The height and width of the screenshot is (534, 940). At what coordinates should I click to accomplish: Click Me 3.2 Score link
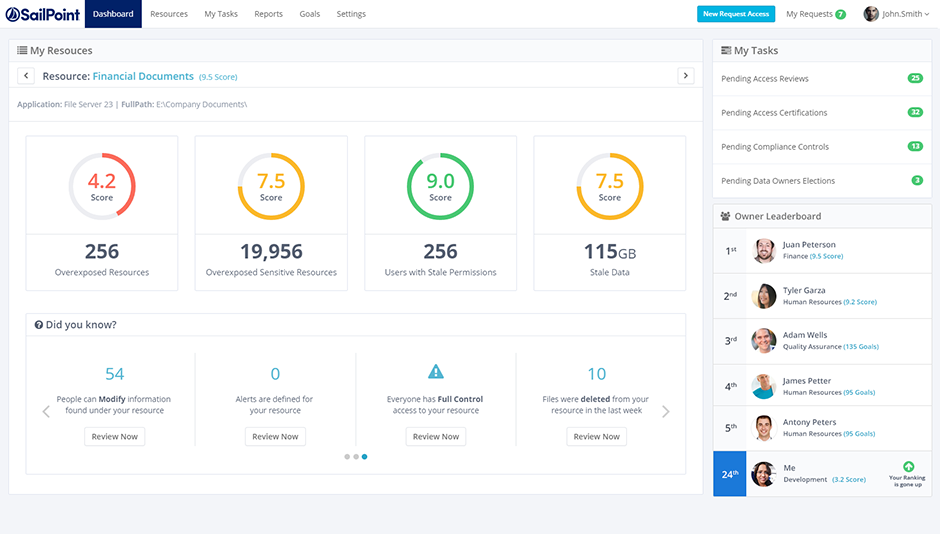(849, 479)
